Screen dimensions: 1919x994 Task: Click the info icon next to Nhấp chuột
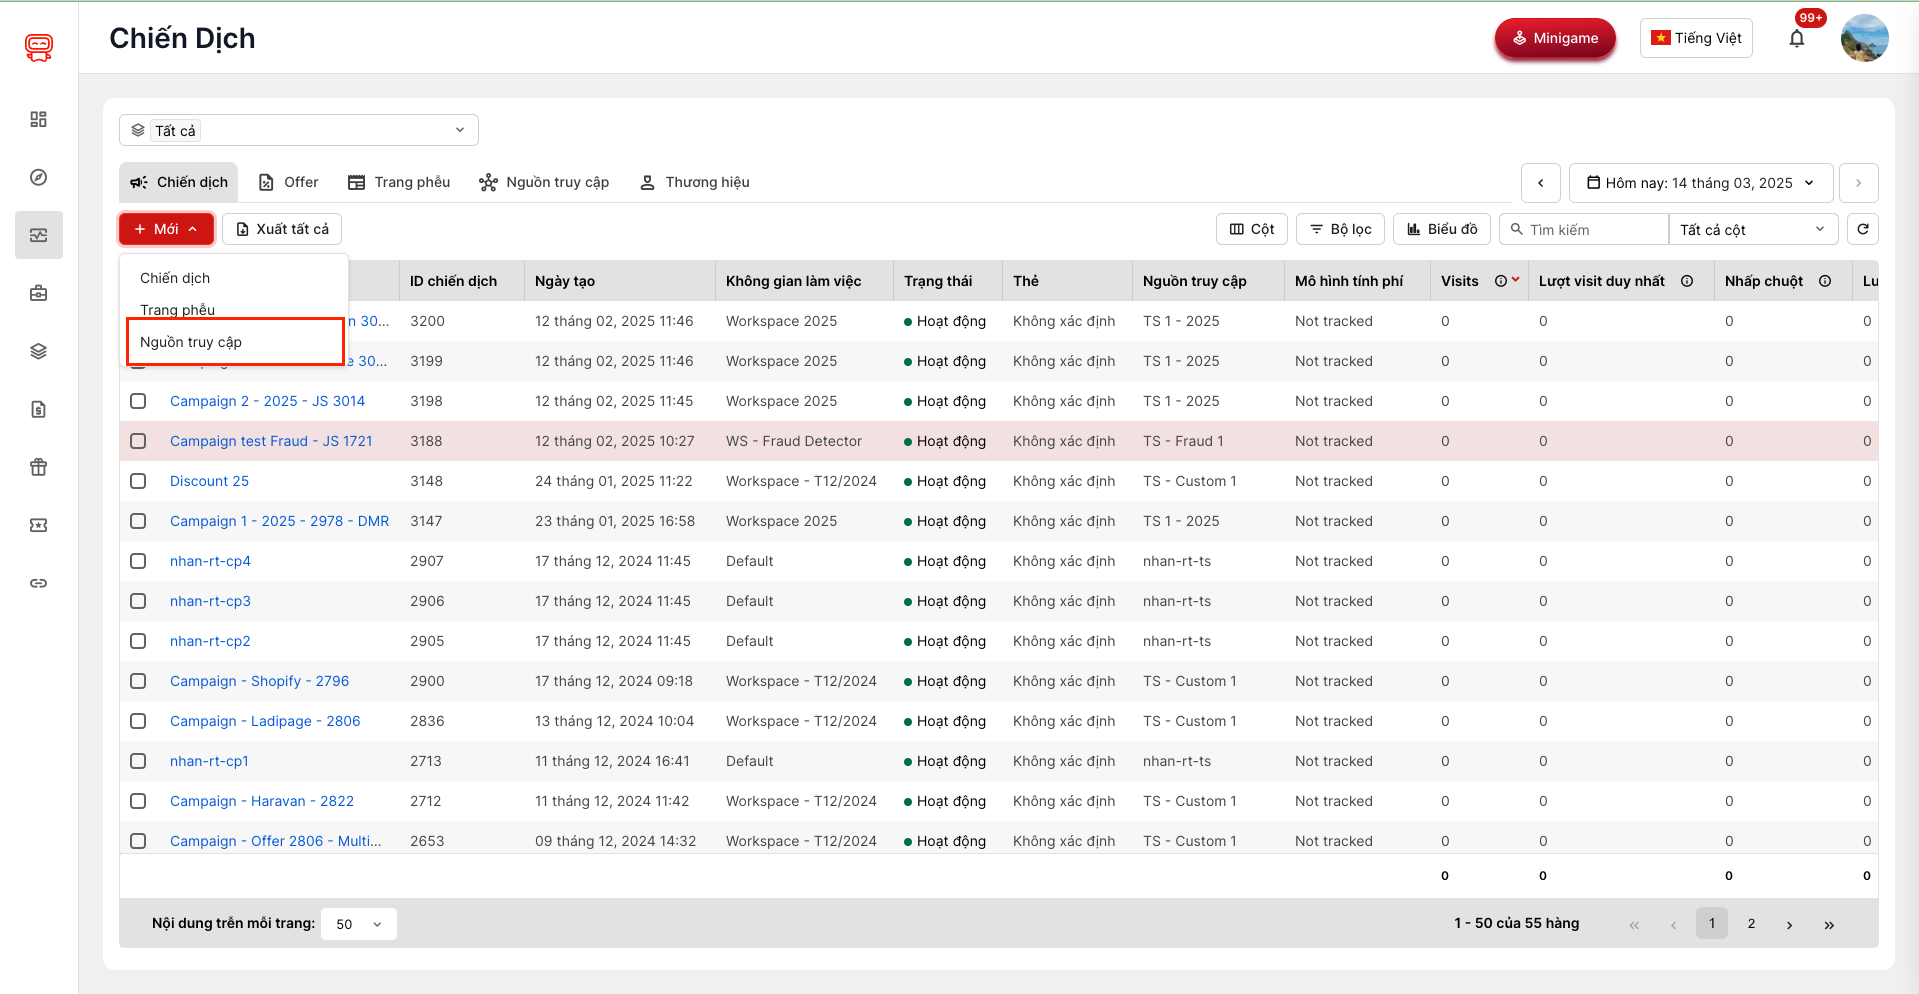click(1825, 281)
